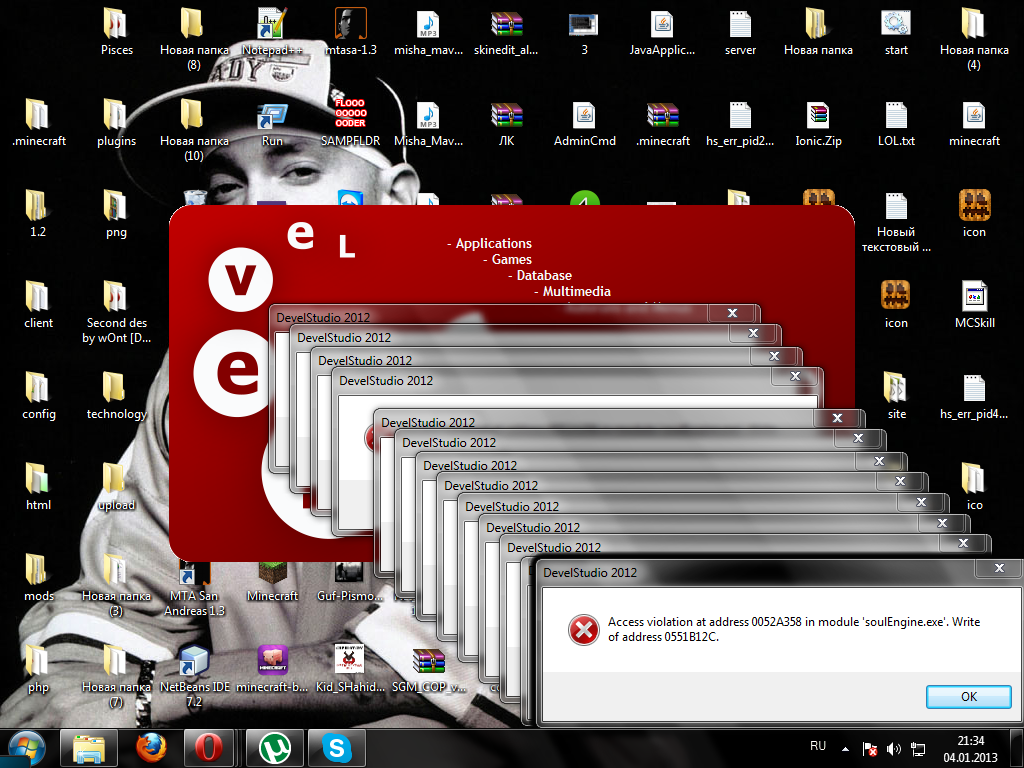Open Новая папка (4) folder

click(x=974, y=39)
